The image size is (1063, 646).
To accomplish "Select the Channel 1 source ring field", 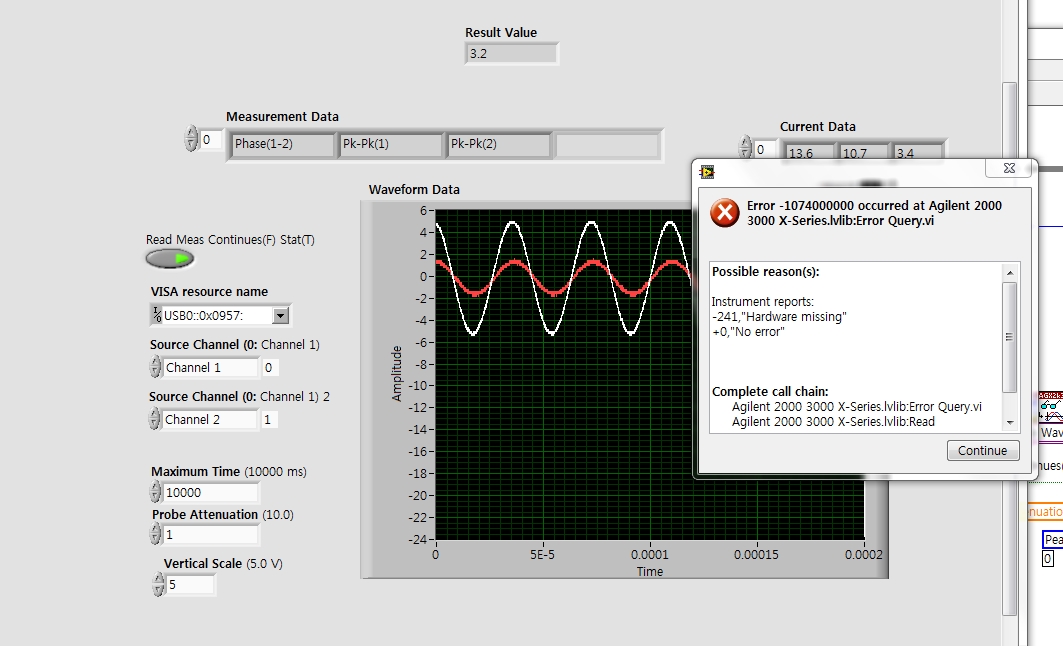I will [x=210, y=368].
